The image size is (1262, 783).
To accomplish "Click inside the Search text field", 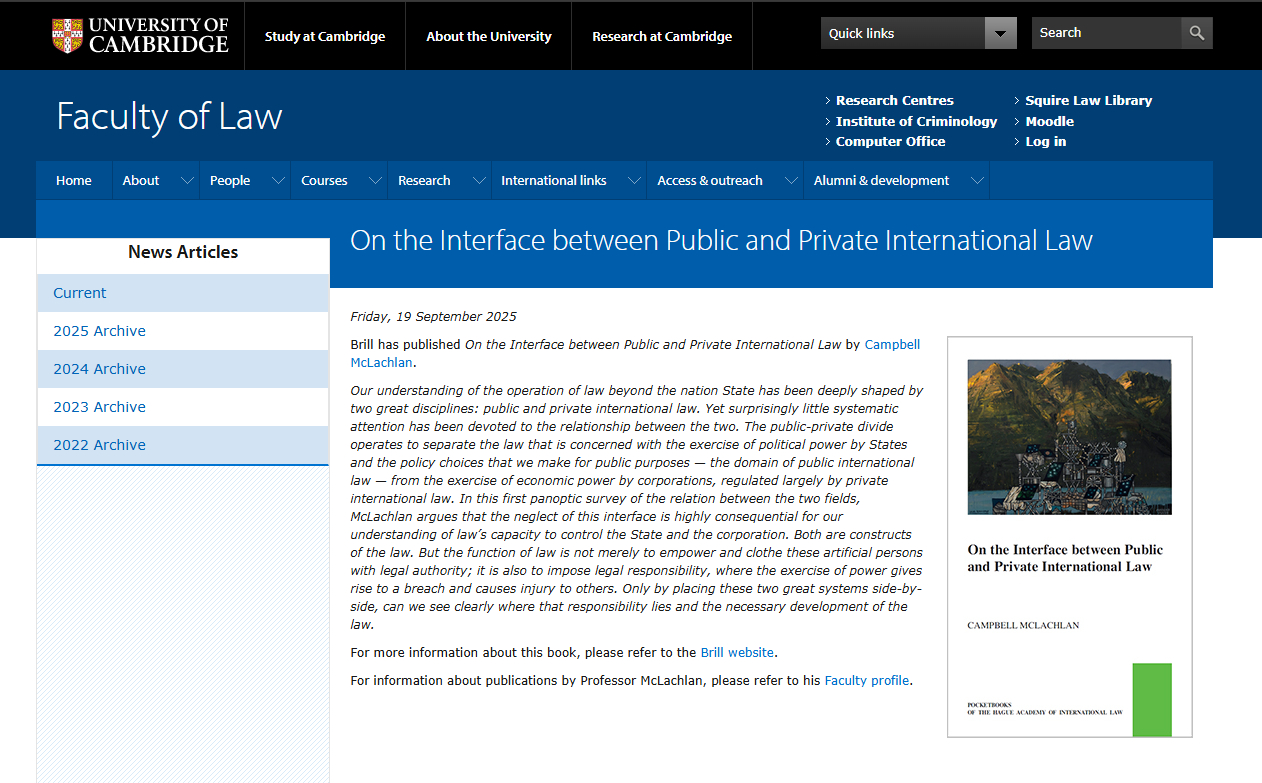I will tap(1105, 33).
